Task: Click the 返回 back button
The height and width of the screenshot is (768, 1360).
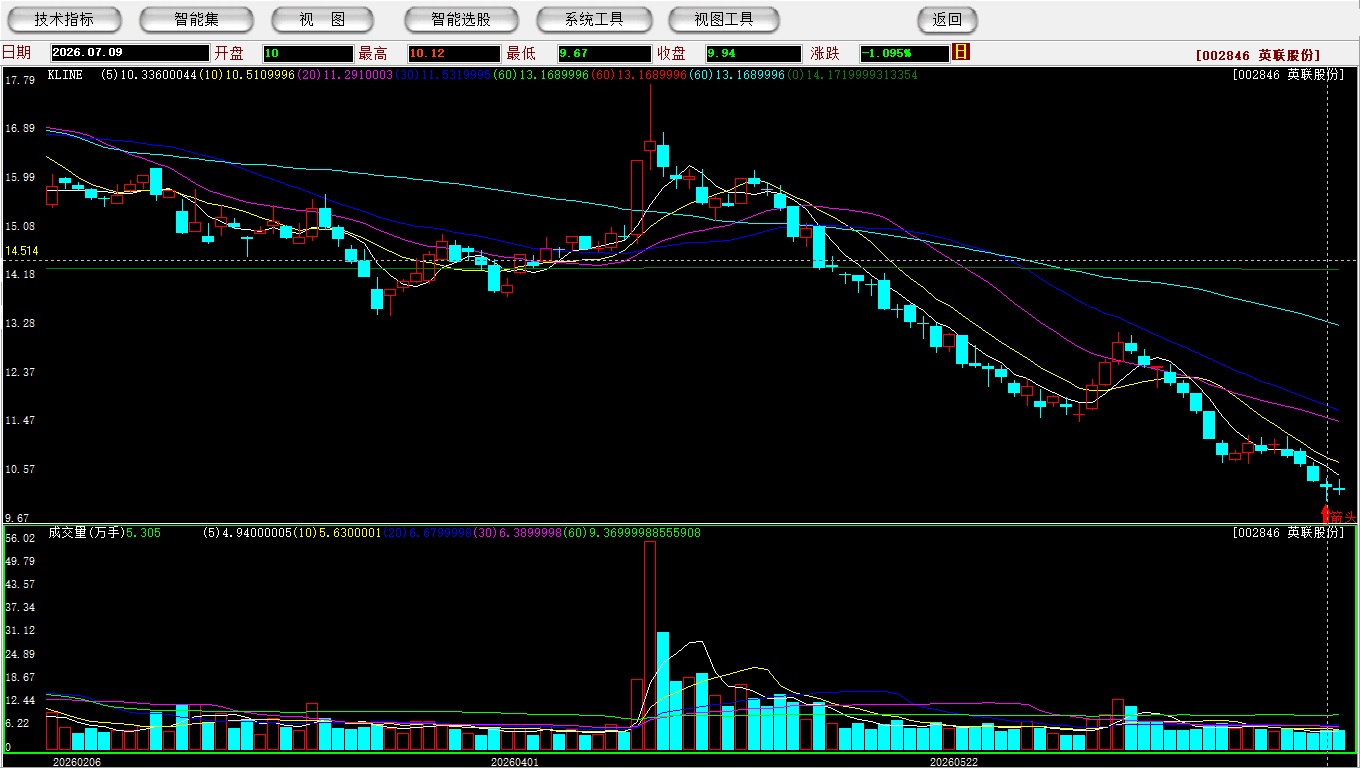Action: coord(947,19)
